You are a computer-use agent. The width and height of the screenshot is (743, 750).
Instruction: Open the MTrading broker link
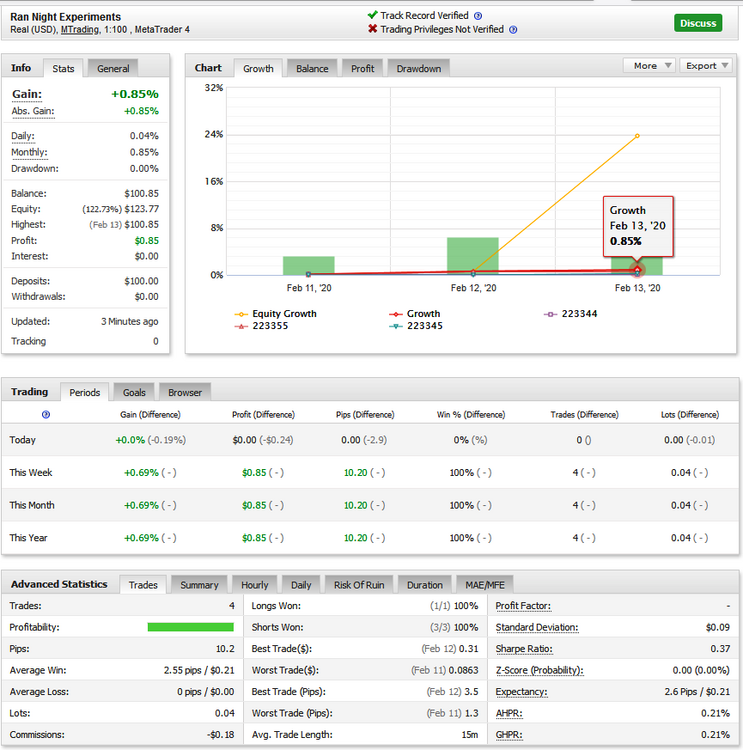click(79, 30)
